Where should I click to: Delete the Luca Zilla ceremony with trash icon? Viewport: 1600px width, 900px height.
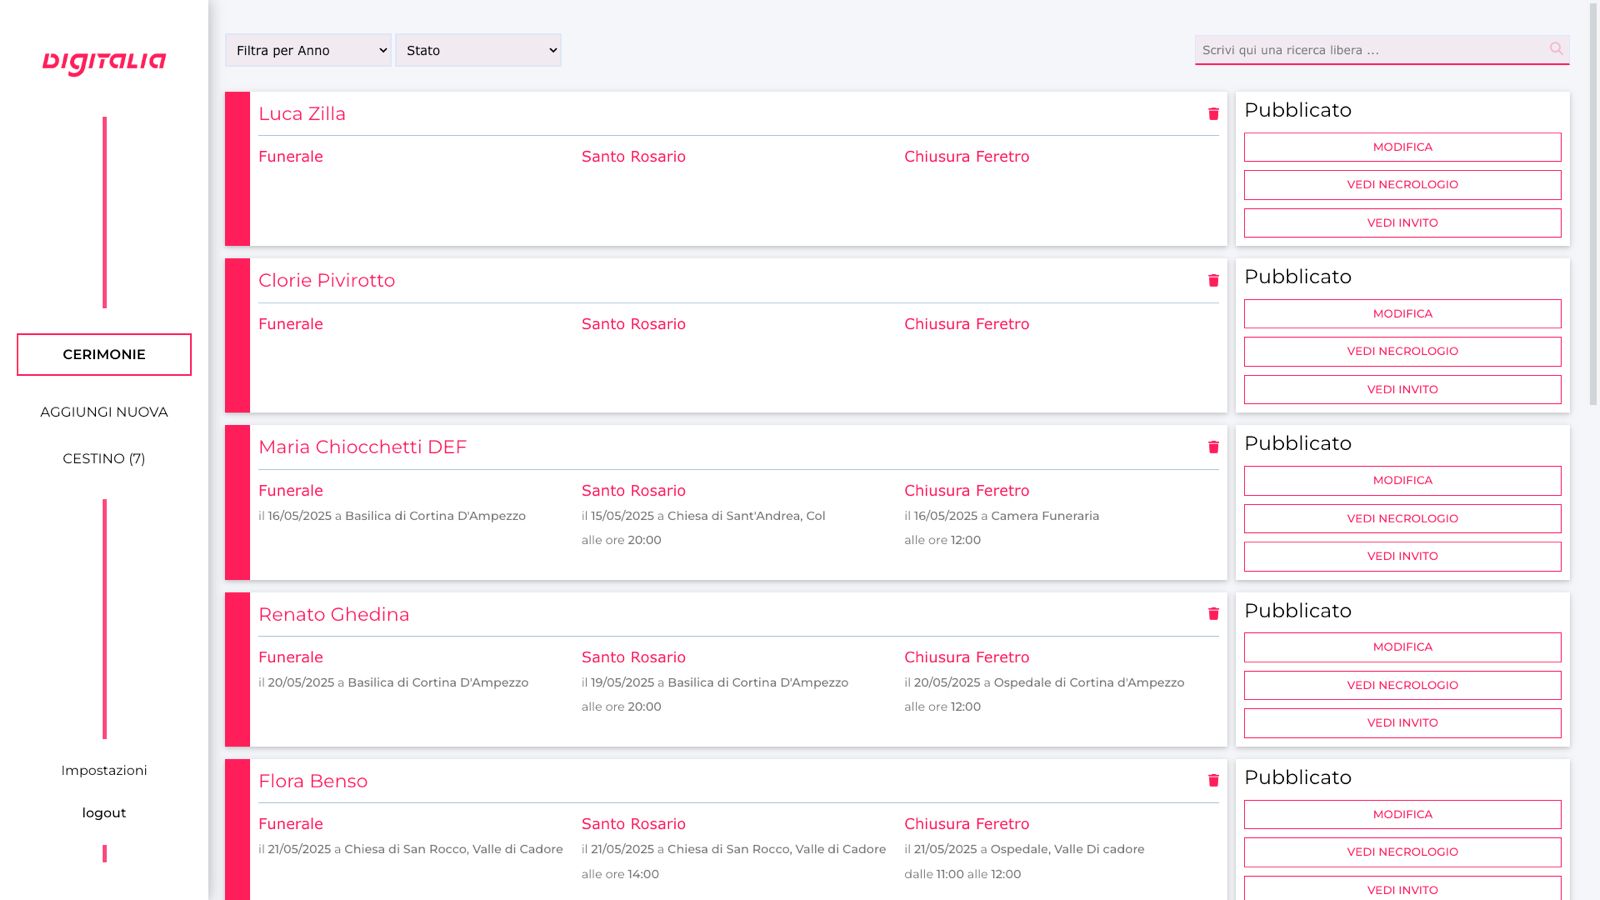pos(1213,114)
